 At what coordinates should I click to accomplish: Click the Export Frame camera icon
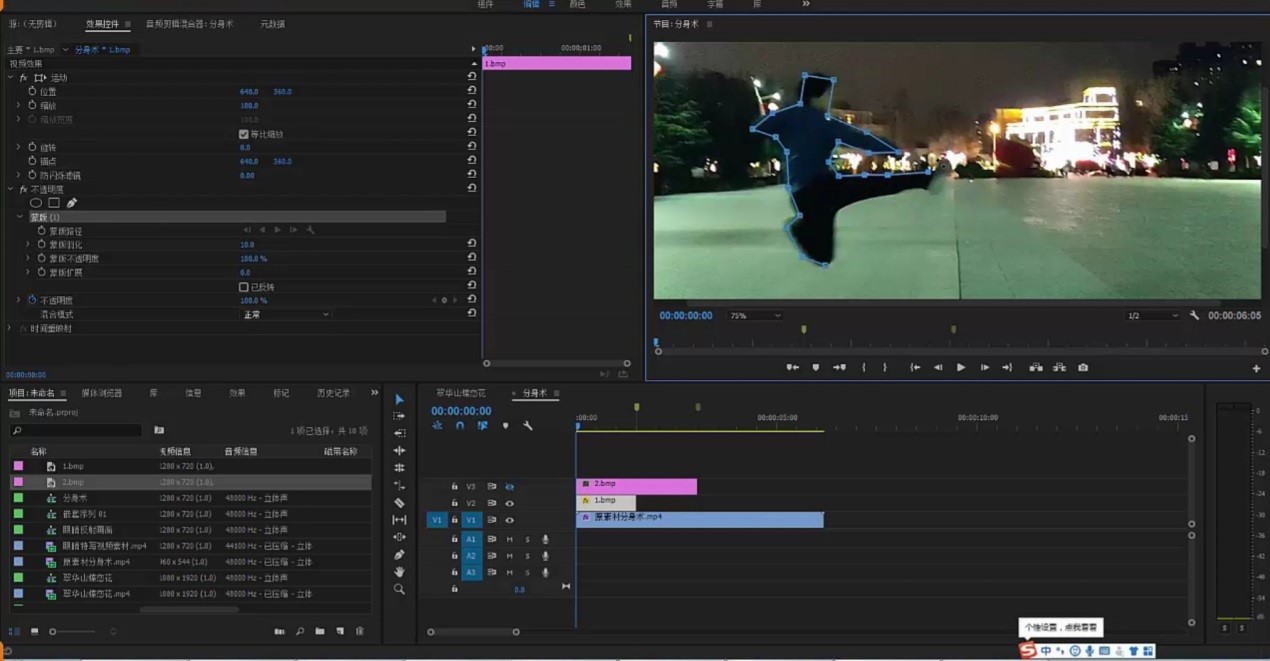tap(1083, 367)
